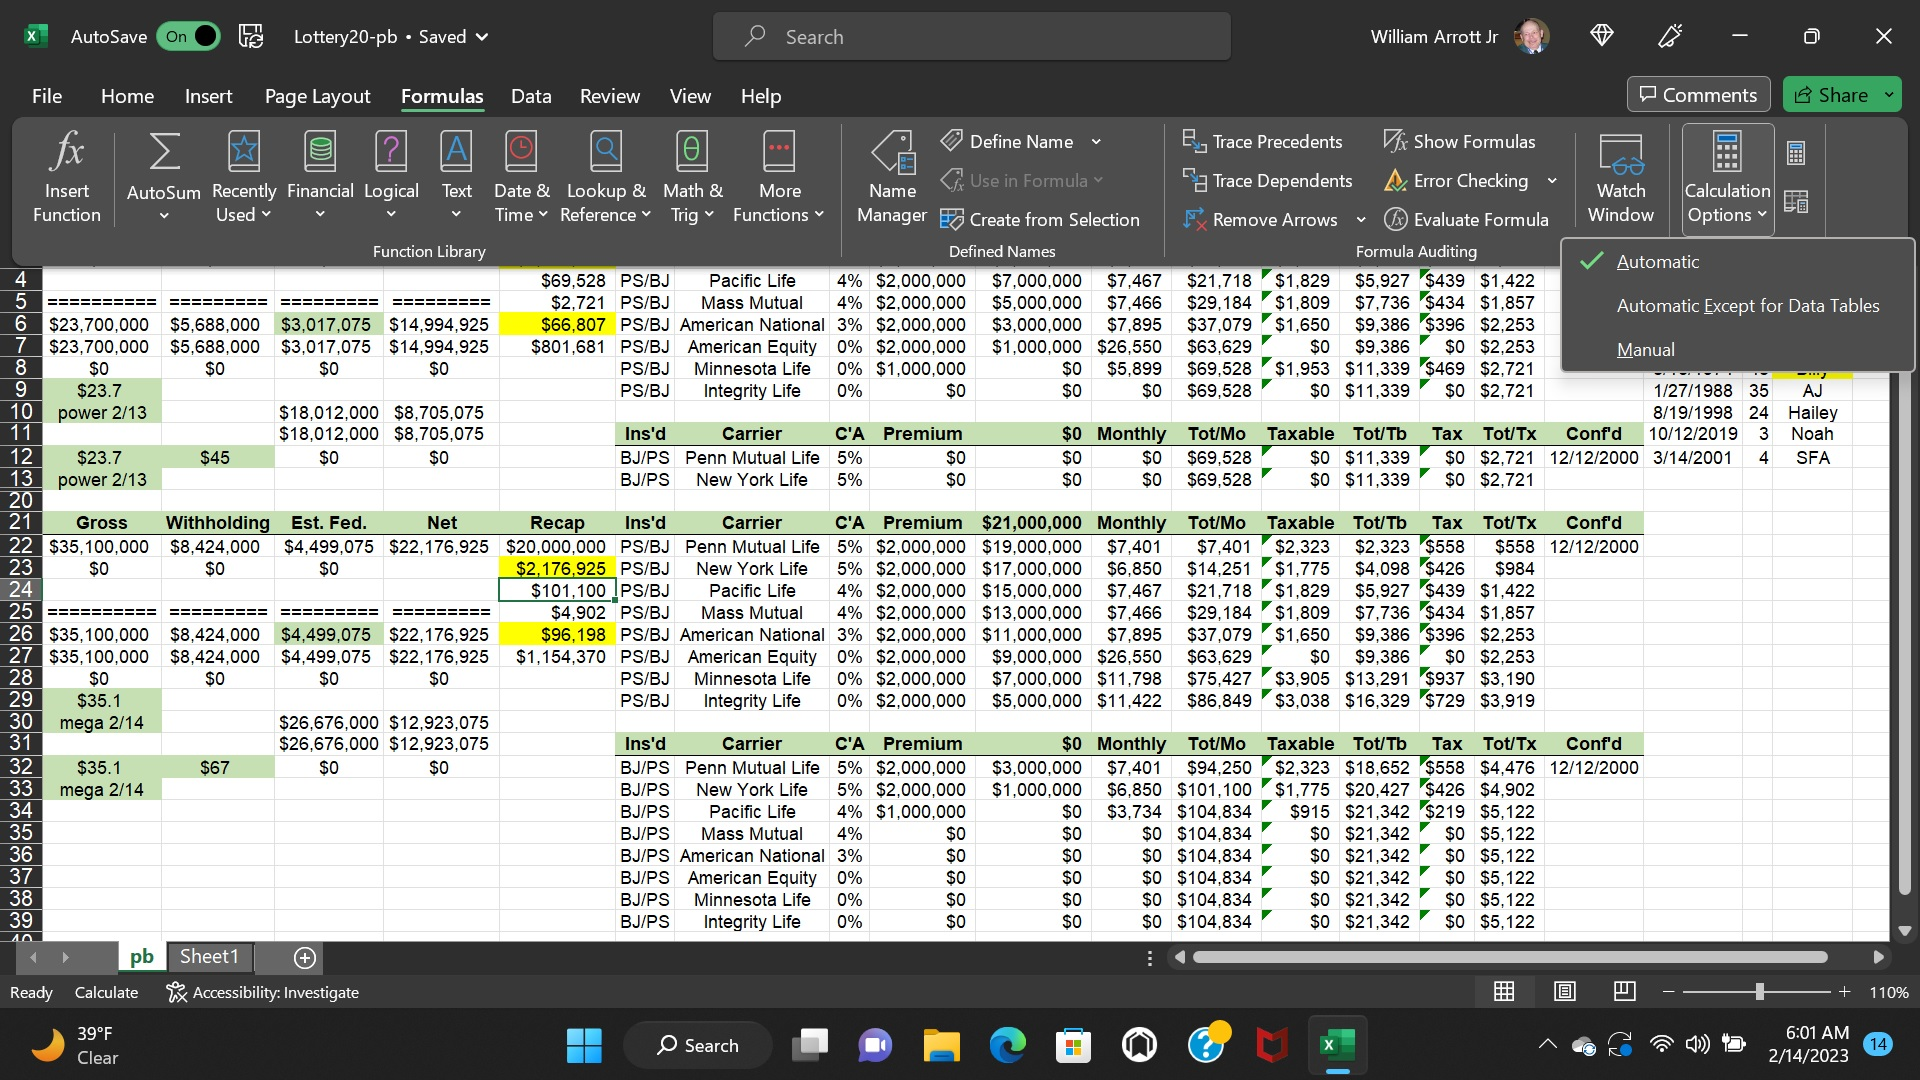Click the Share button

click(1831, 95)
